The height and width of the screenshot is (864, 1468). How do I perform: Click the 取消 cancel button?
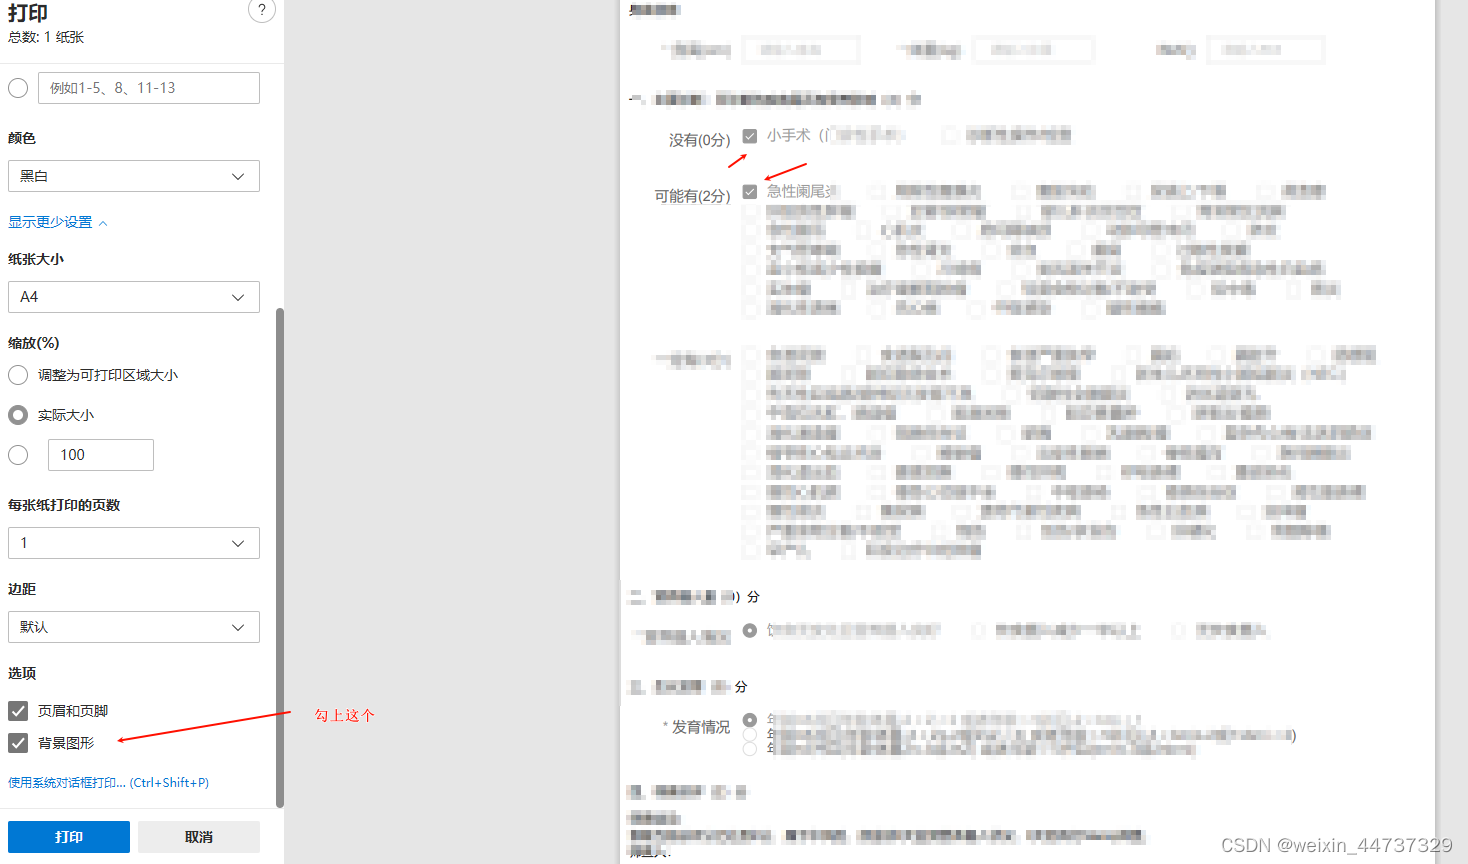198,837
